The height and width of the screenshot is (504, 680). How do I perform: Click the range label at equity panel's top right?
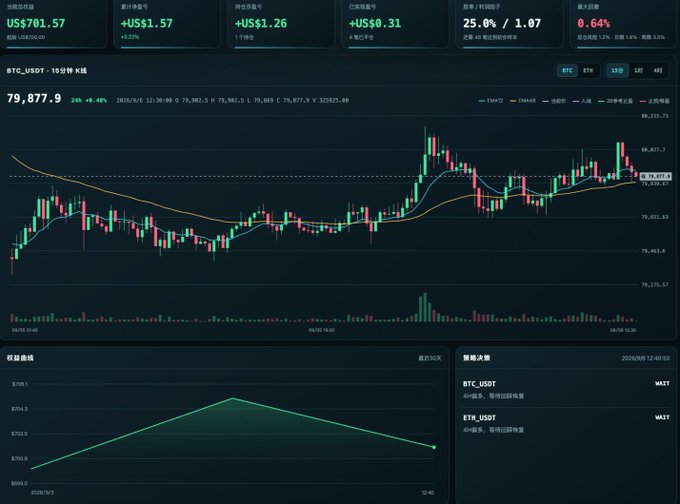tap(430, 358)
